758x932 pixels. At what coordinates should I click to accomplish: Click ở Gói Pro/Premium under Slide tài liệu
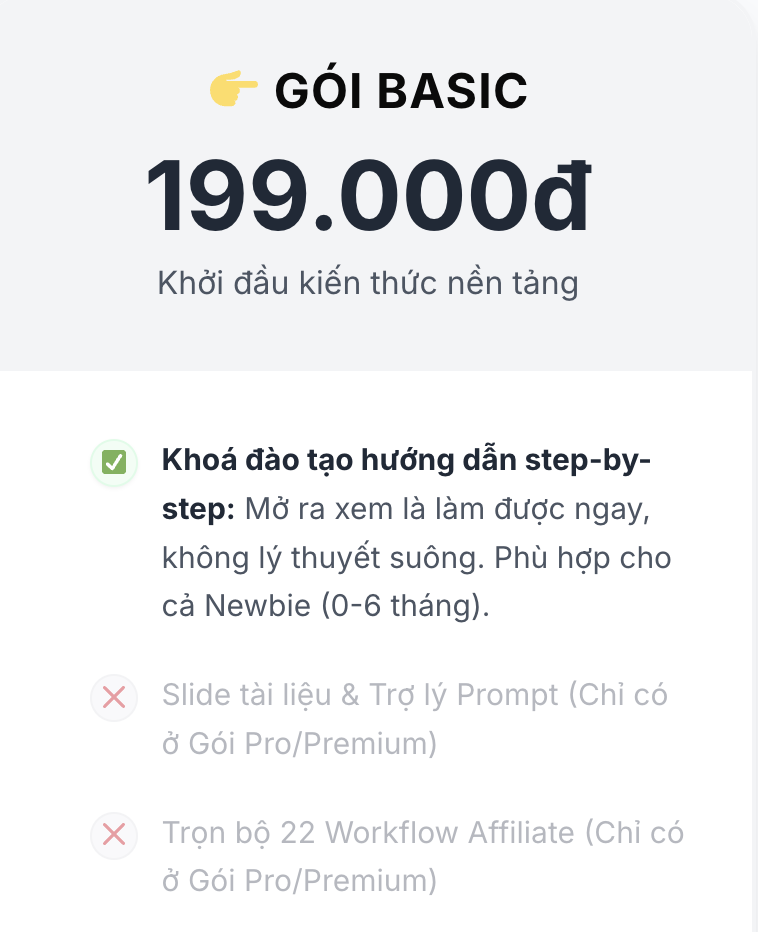(x=300, y=744)
